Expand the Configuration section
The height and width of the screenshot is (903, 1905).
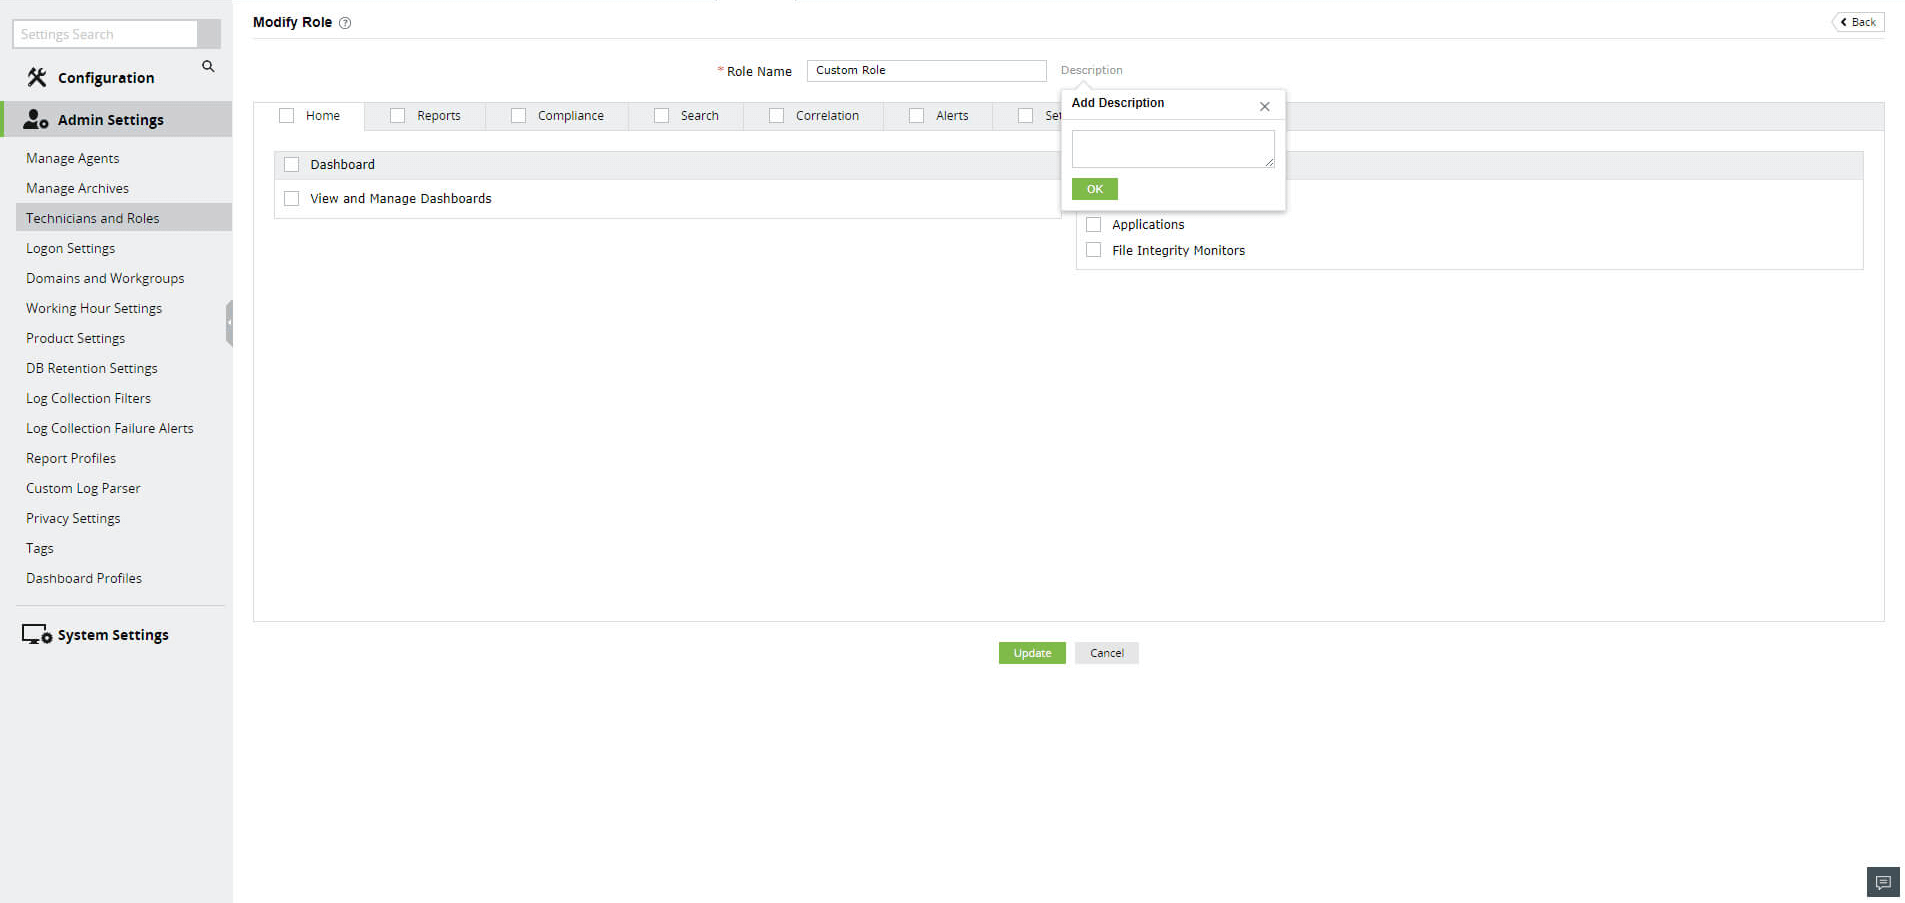pyautogui.click(x=106, y=78)
